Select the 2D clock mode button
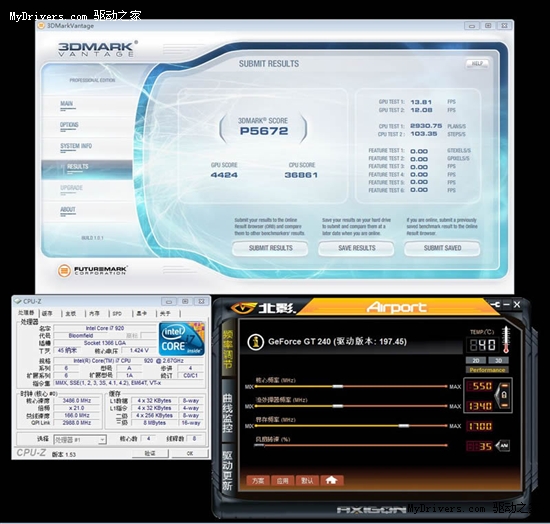 (476, 361)
